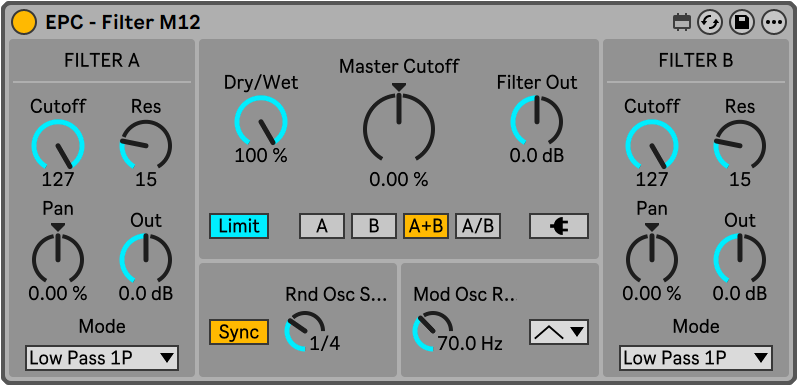Click the Dry/Wet value 100 %
This screenshot has width=798, height=386.
261,156
